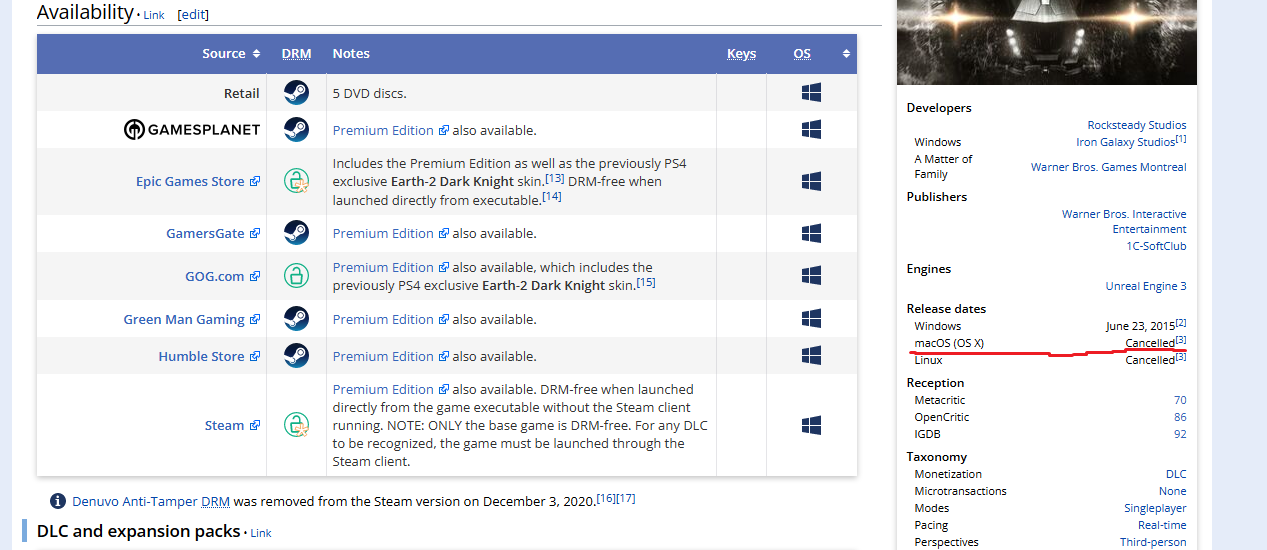The width and height of the screenshot is (1267, 550).
Task: Click Windows OS icon in GOG.com row
Action: (x=811, y=276)
